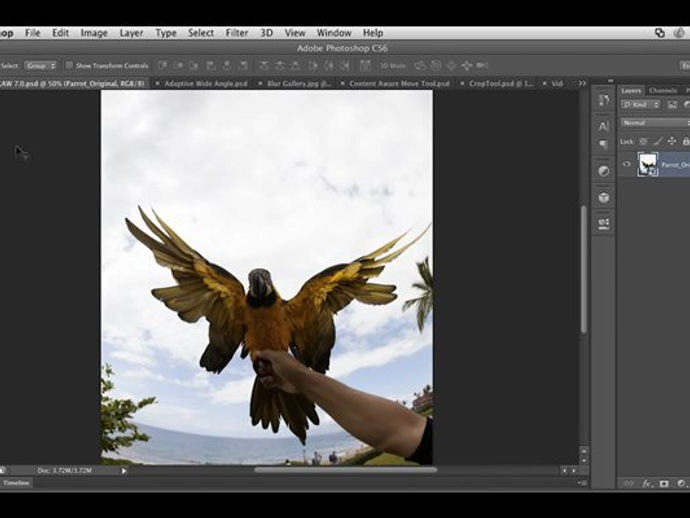Click New adjustment layer icon
The image size is (690, 518).
(681, 483)
